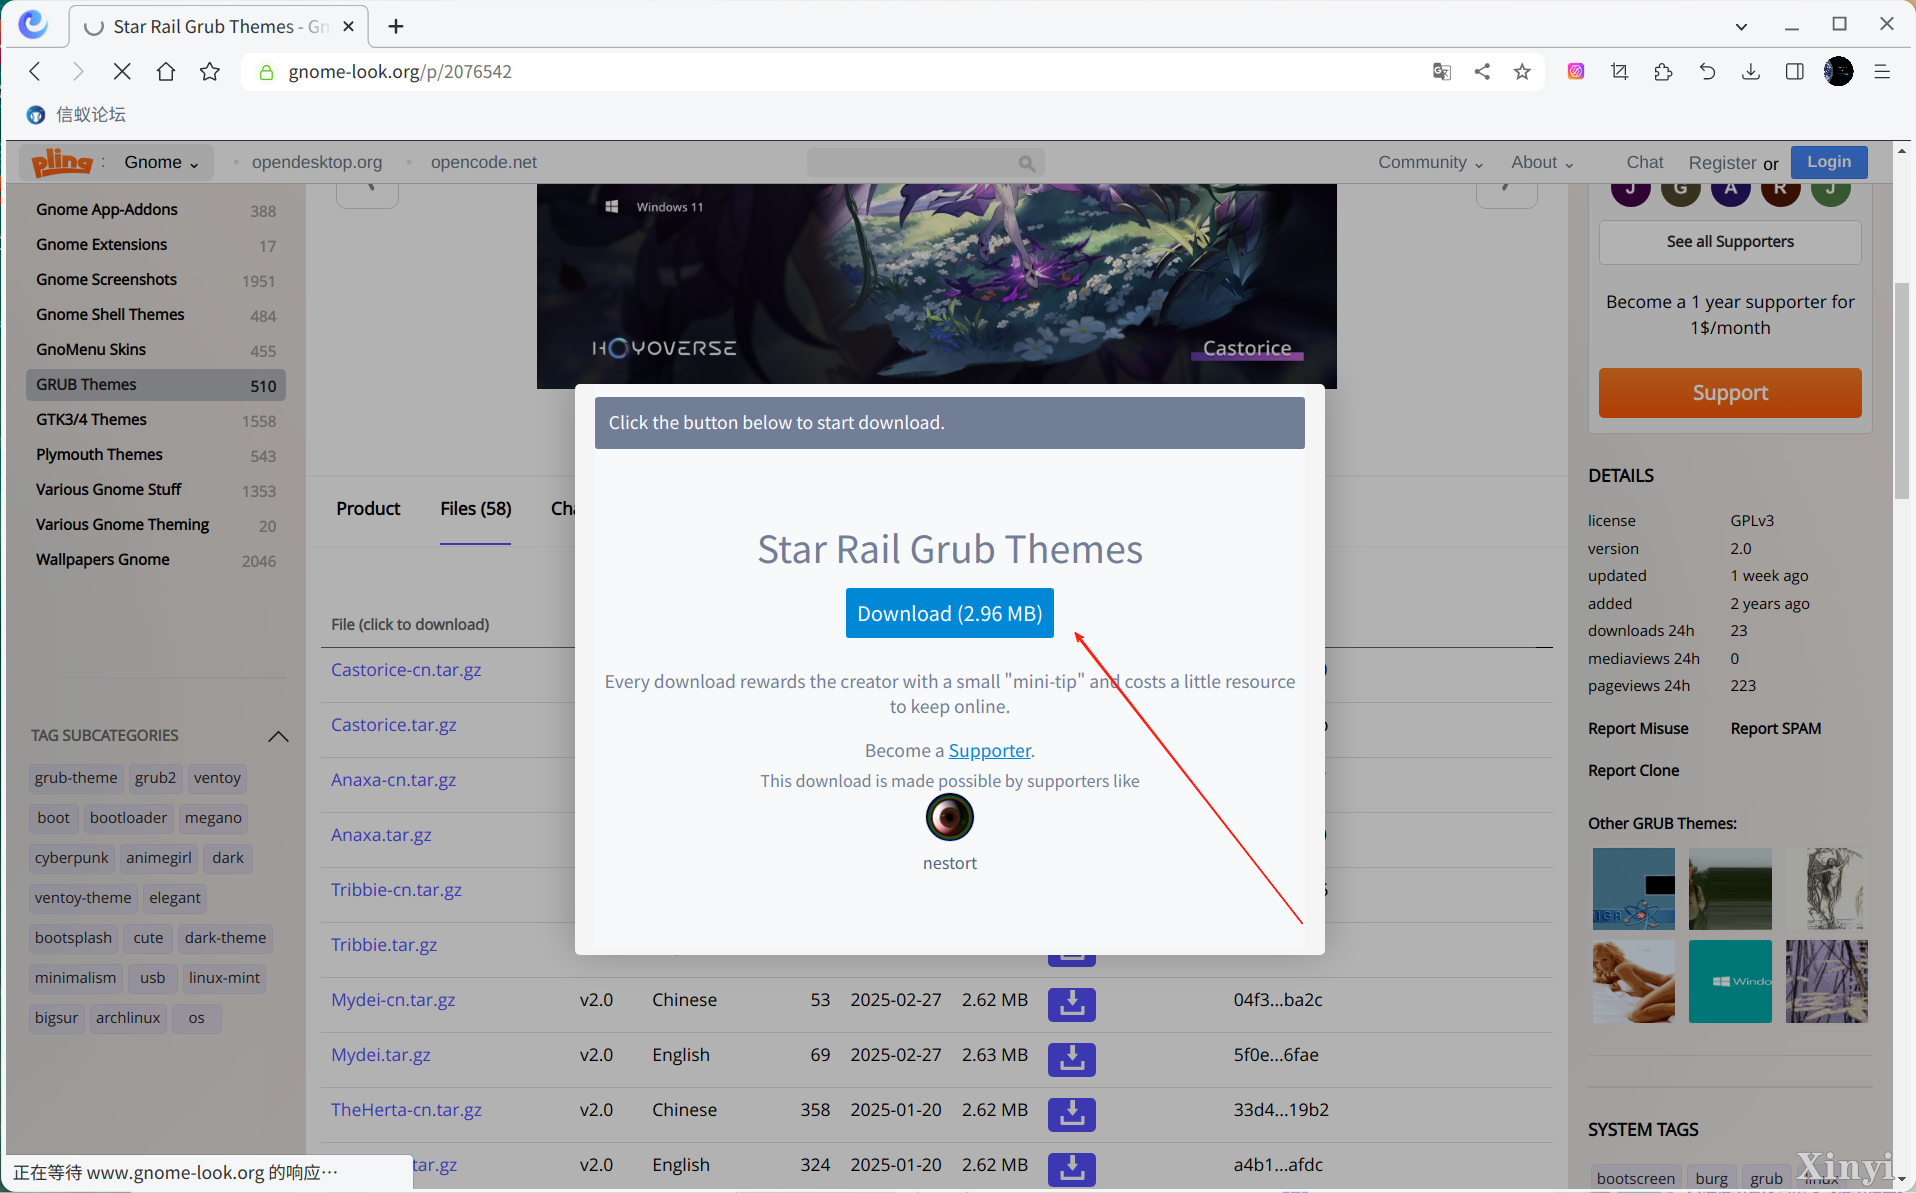This screenshot has width=1916, height=1193.
Task: Click the browser back arrow
Action: coord(35,71)
